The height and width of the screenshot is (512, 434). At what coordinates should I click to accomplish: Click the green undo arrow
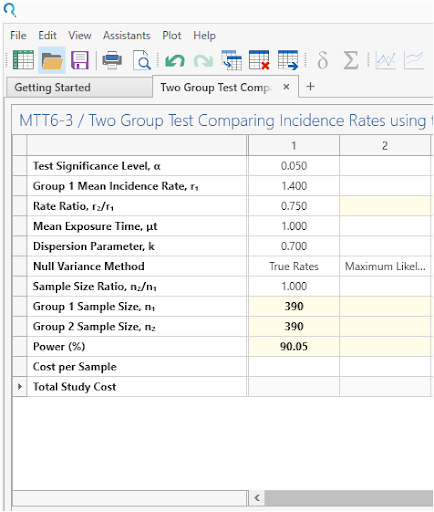(x=175, y=61)
